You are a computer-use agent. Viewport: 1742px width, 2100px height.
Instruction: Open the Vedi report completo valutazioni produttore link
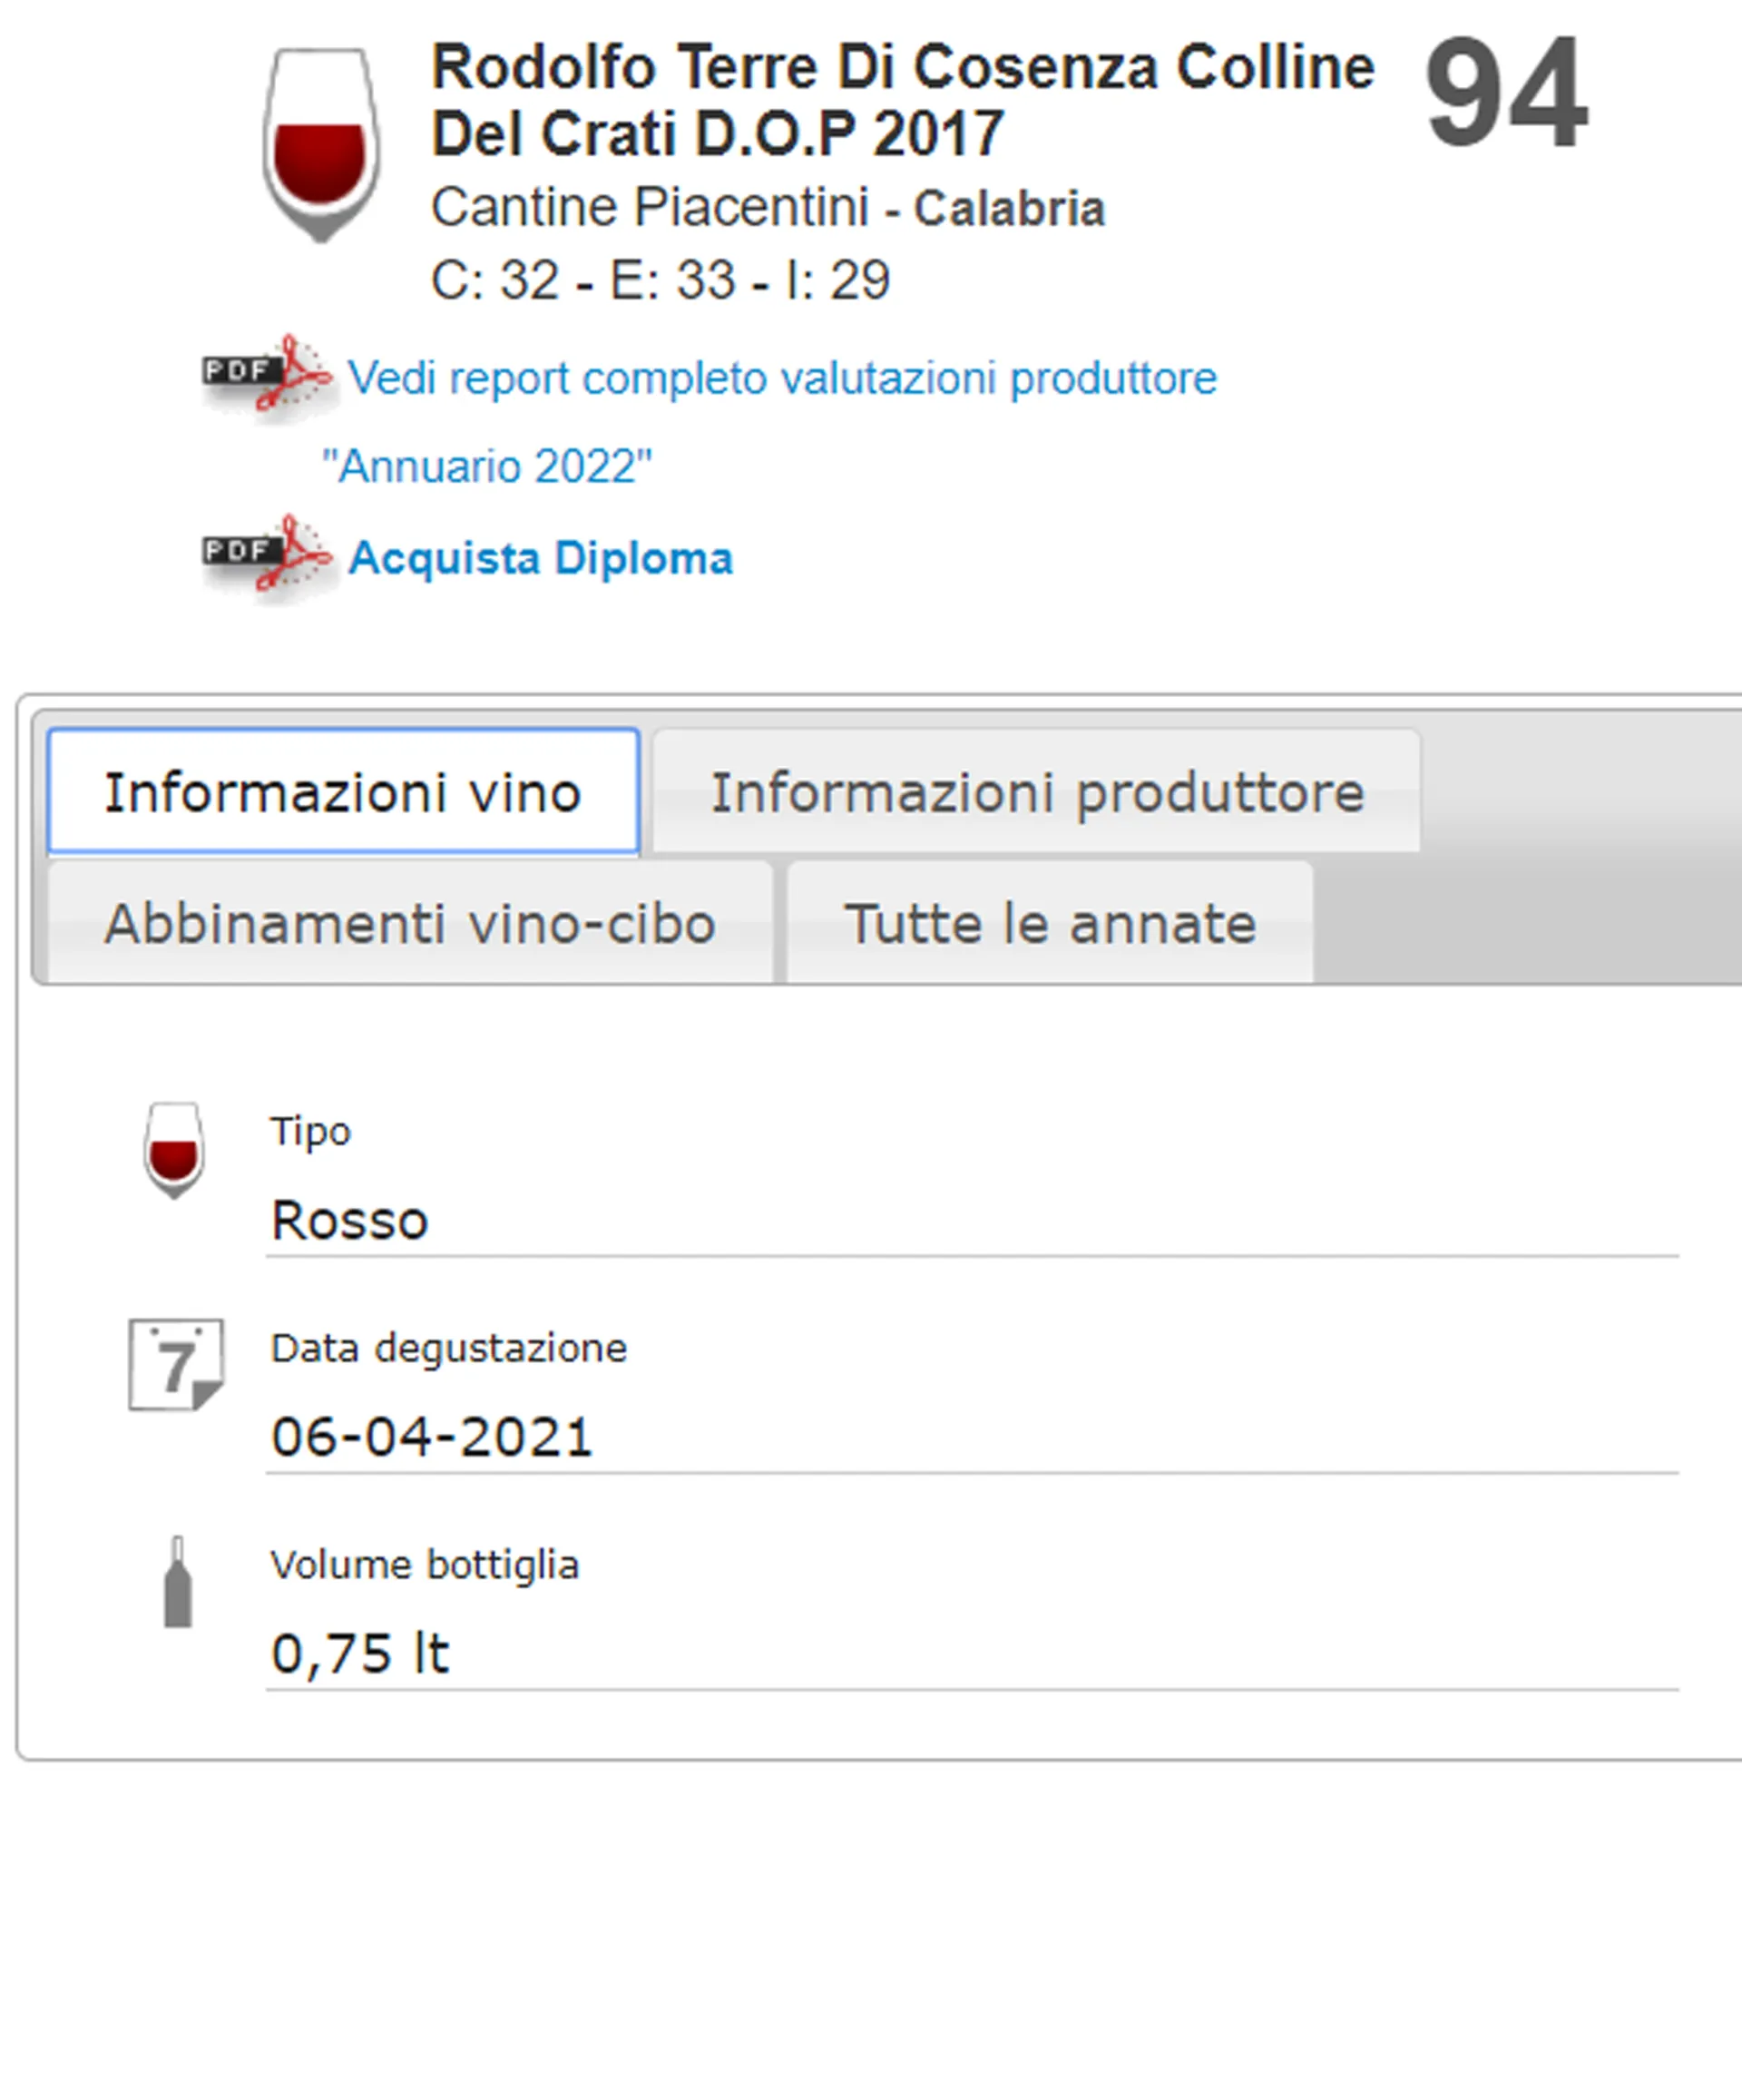click(x=782, y=378)
